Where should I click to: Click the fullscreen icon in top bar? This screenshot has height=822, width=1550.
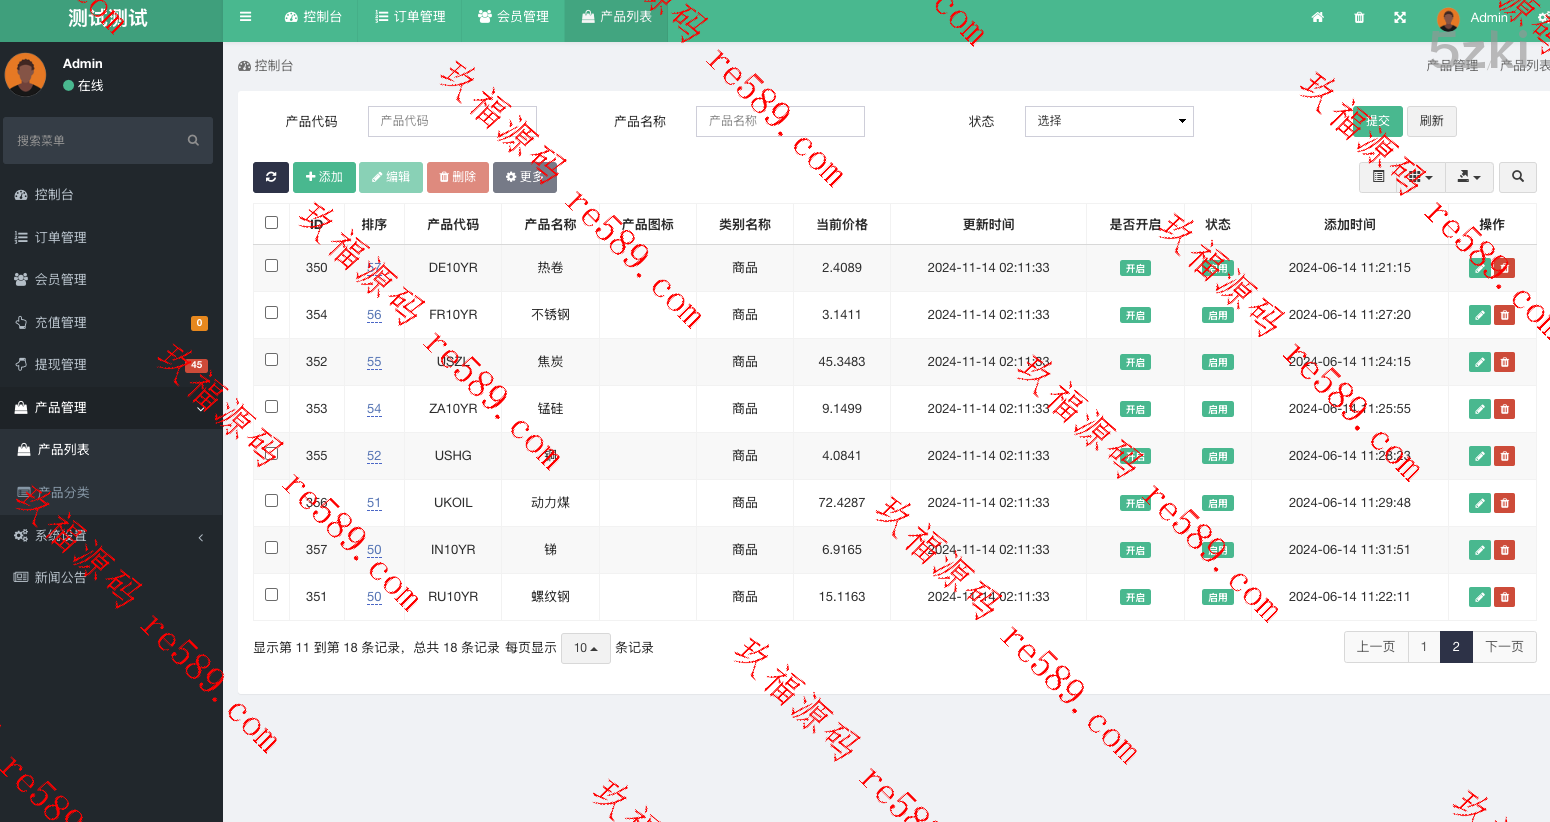coord(1400,17)
